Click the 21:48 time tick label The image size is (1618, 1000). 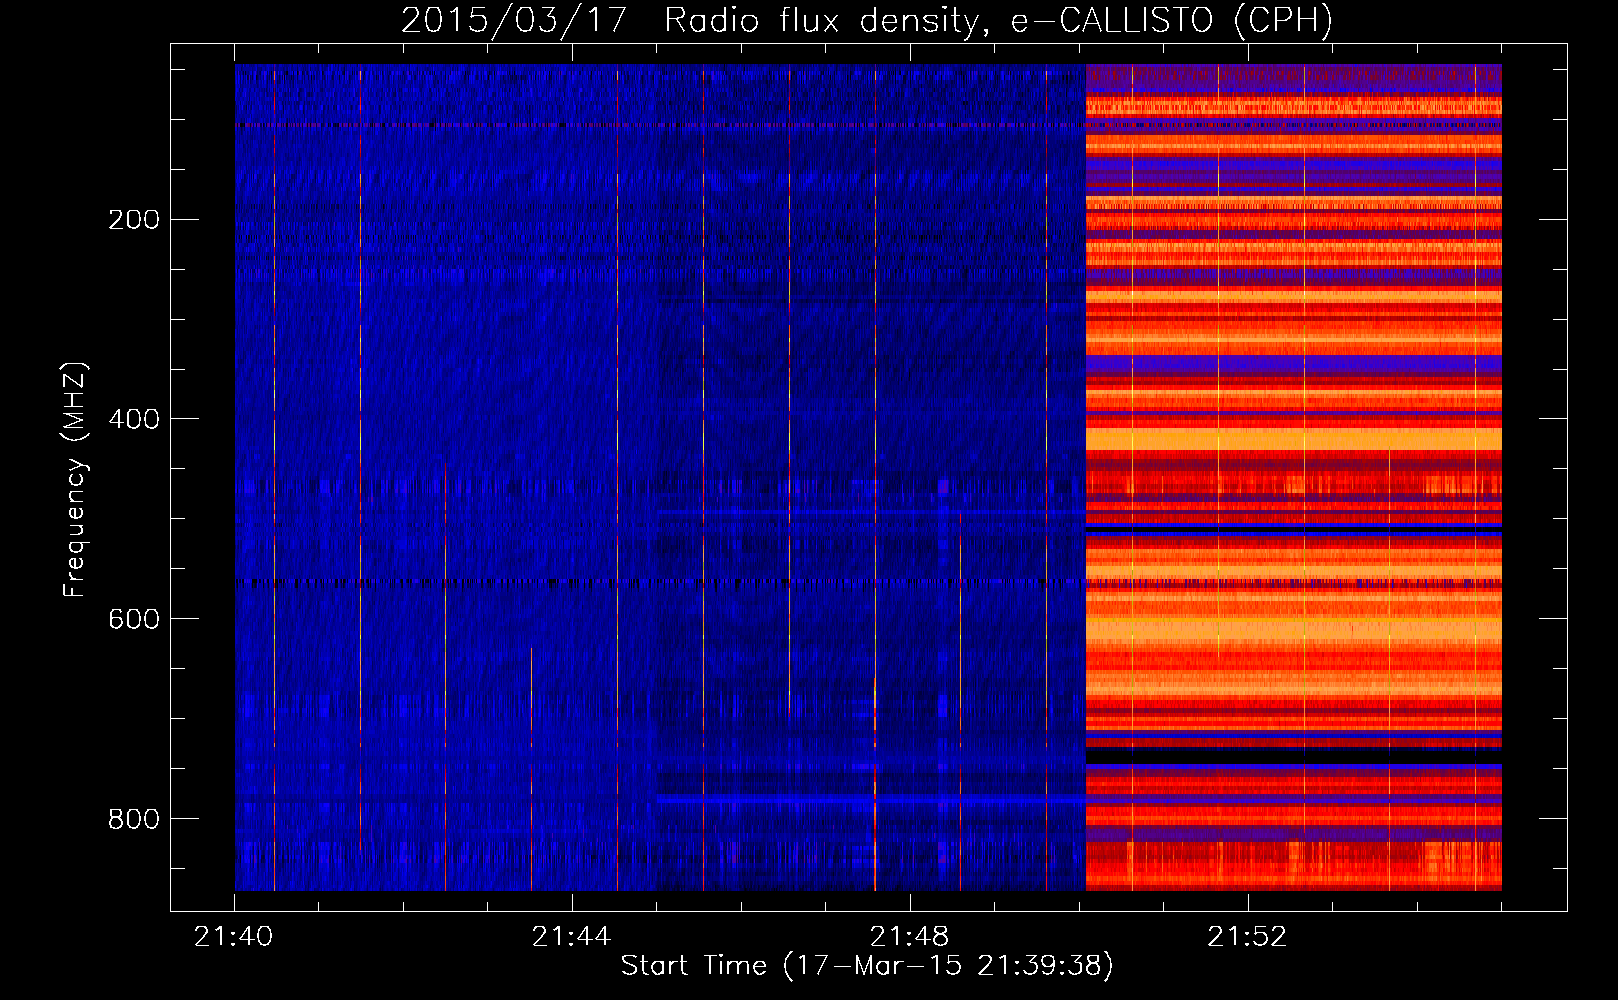910,937
